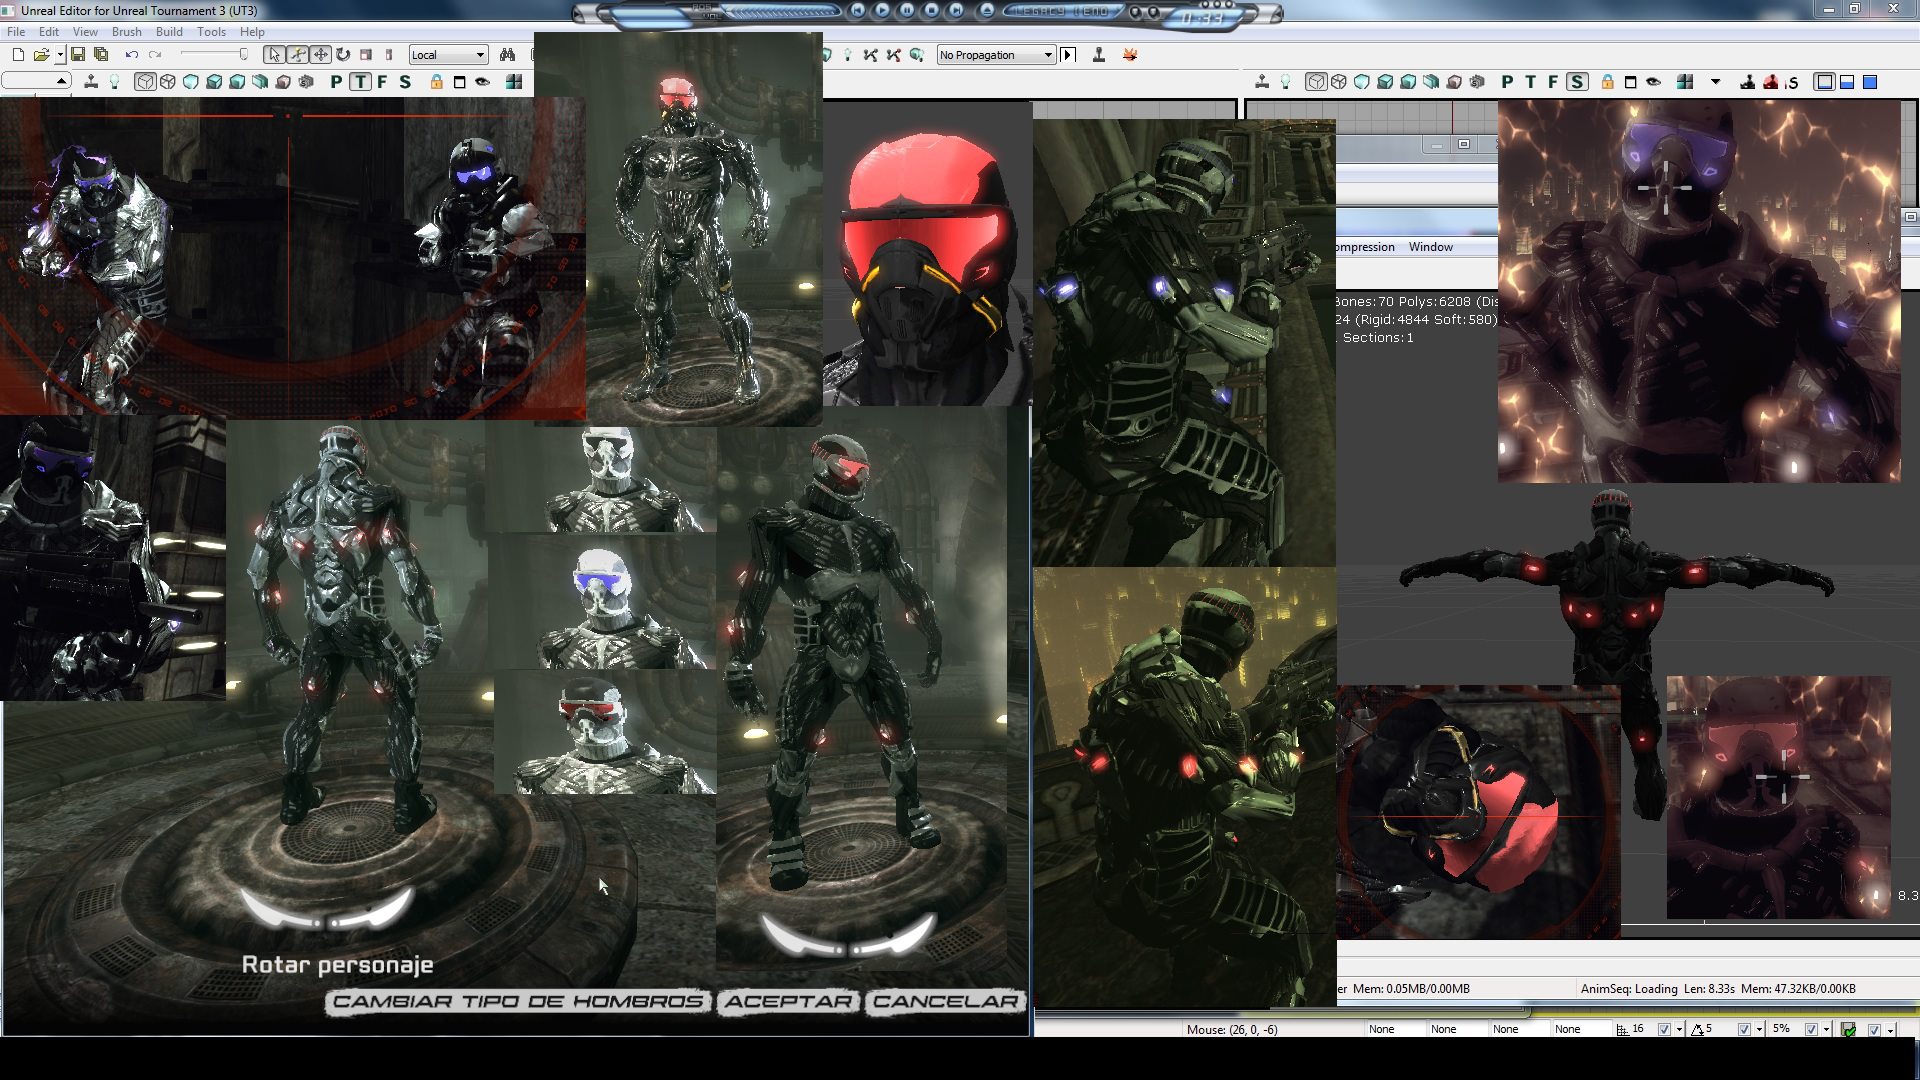
Task: Switch left viewport to Top view (T)
Action: tap(359, 82)
